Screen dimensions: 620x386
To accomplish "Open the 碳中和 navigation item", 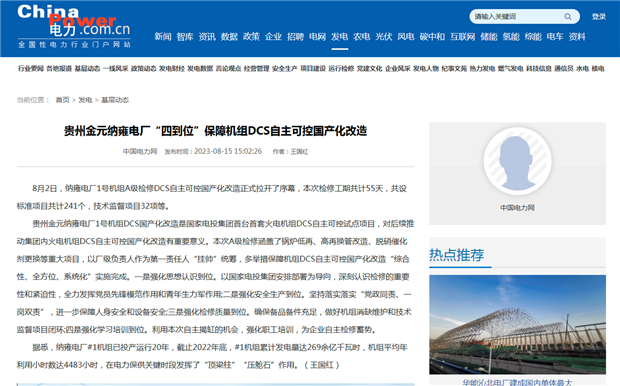I will (432, 37).
